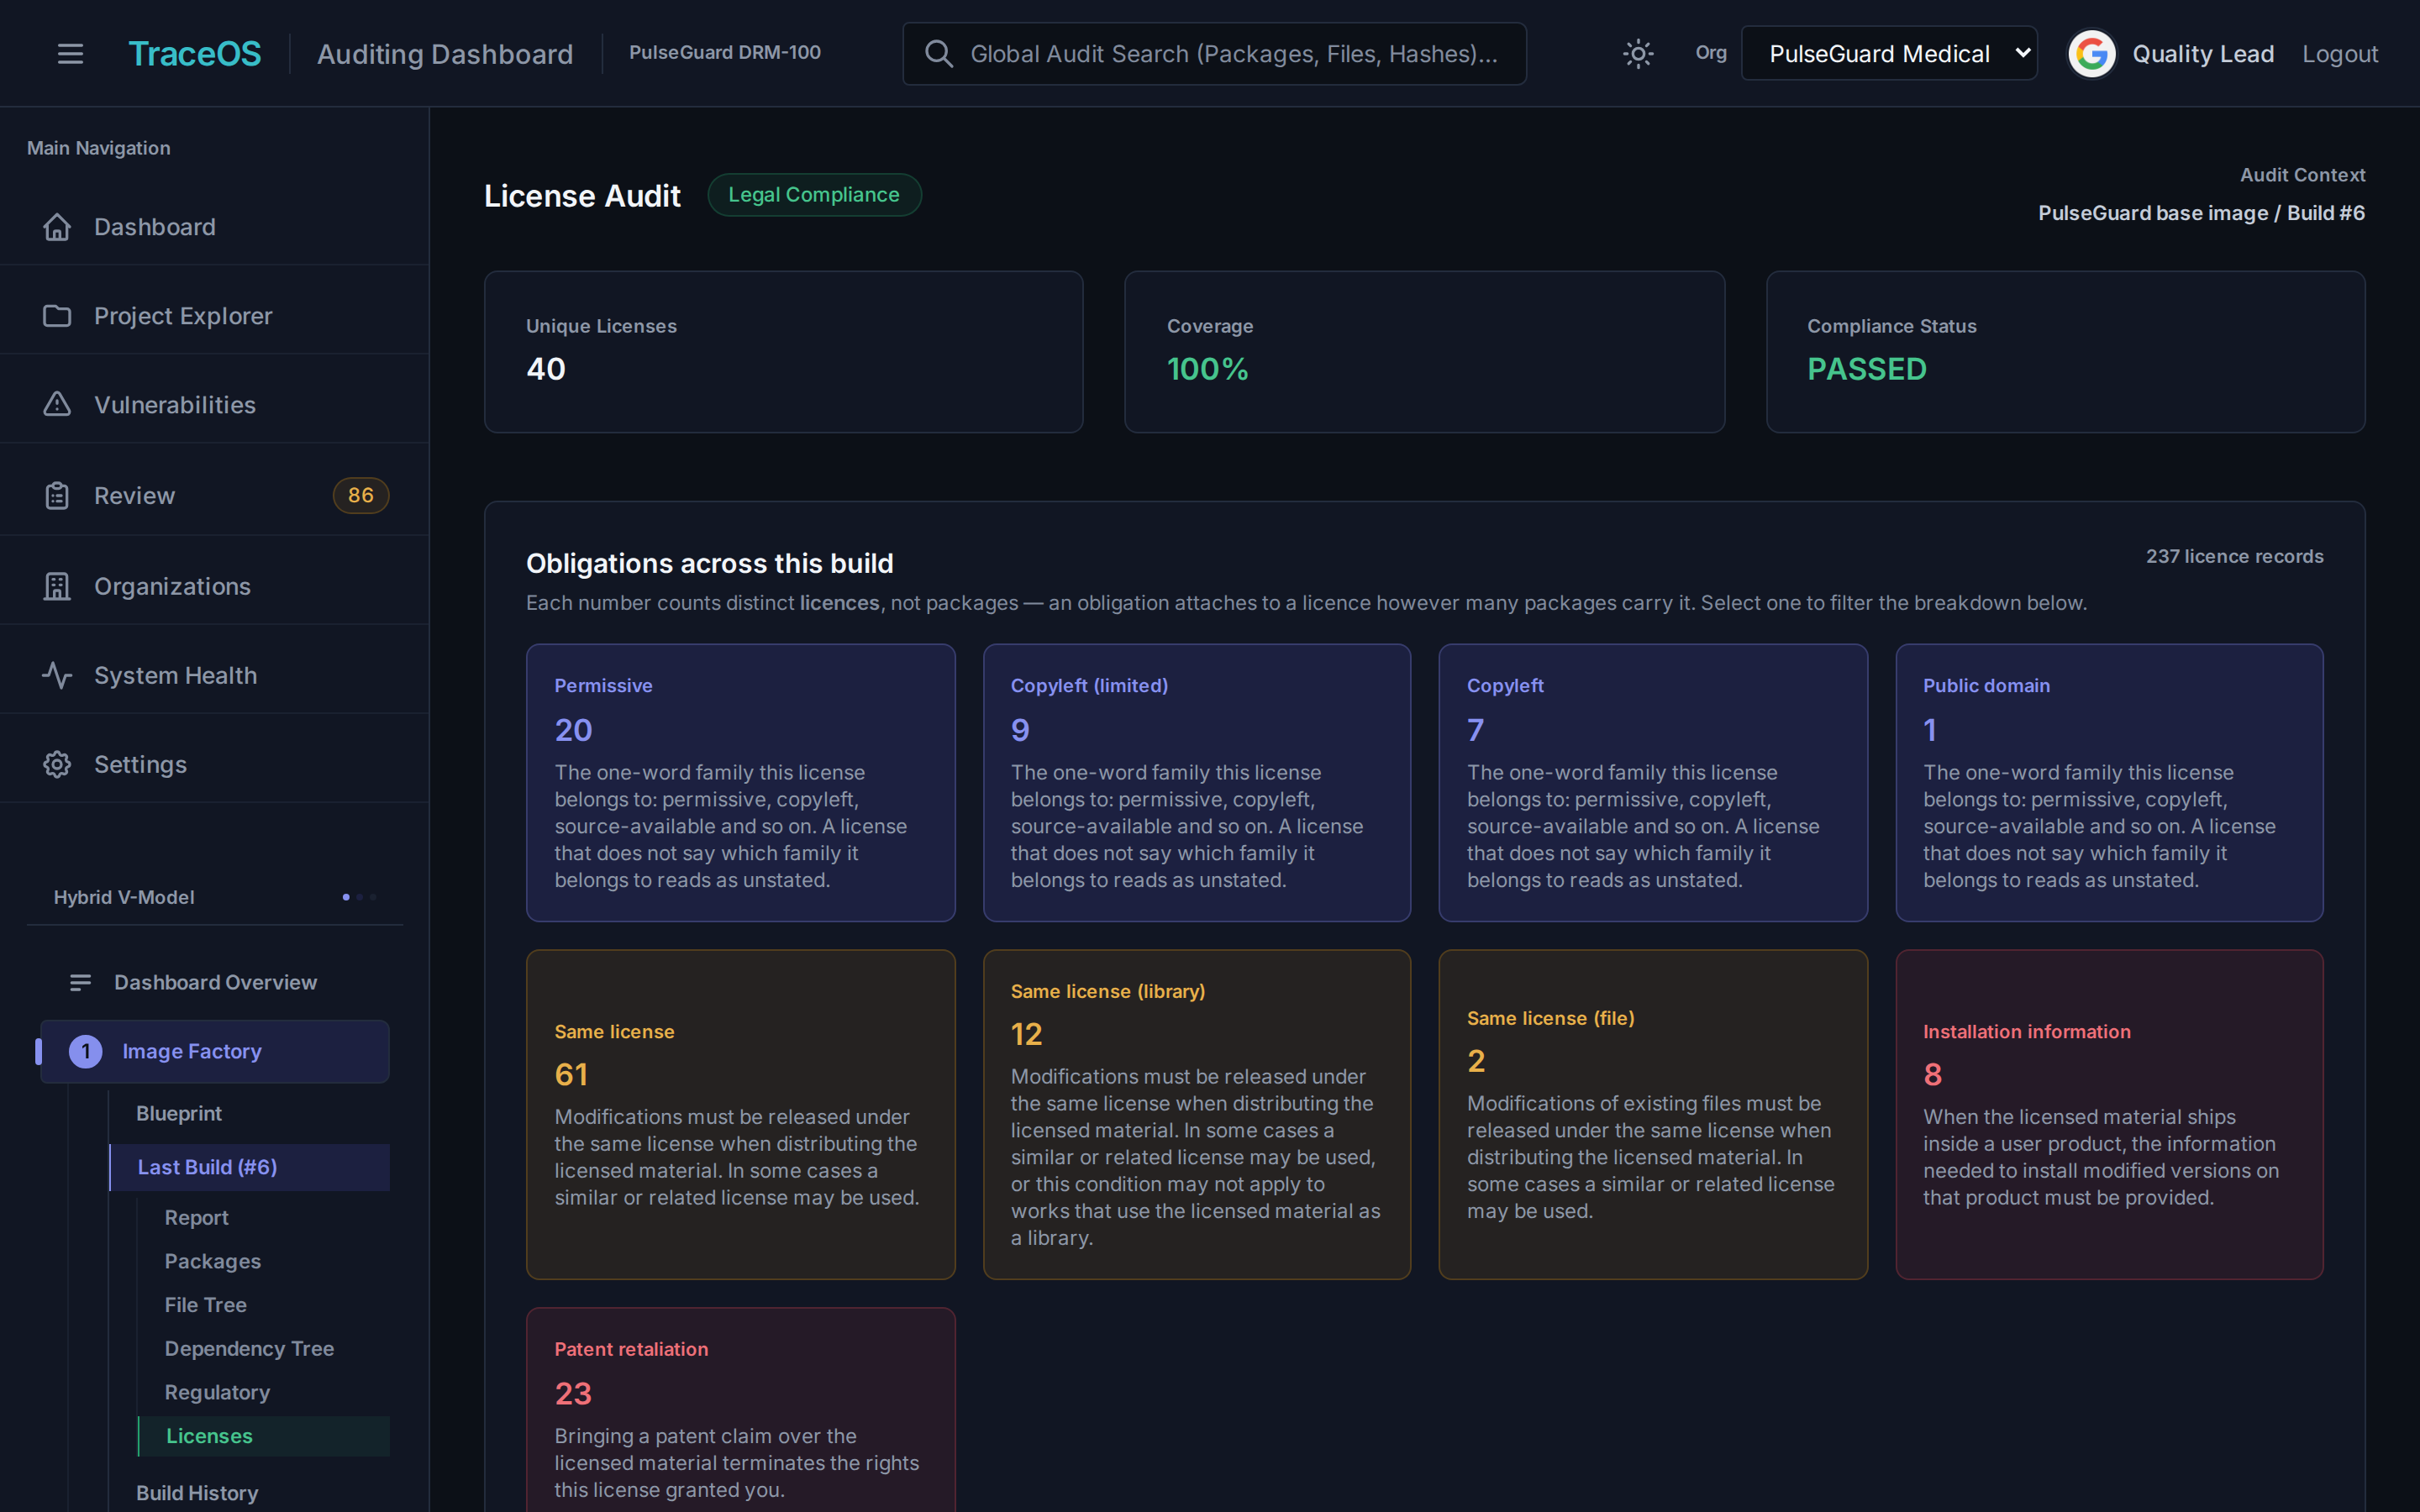Collapse the Last Build (#6) item
Screen dimensions: 2420x1512
(249, 1167)
